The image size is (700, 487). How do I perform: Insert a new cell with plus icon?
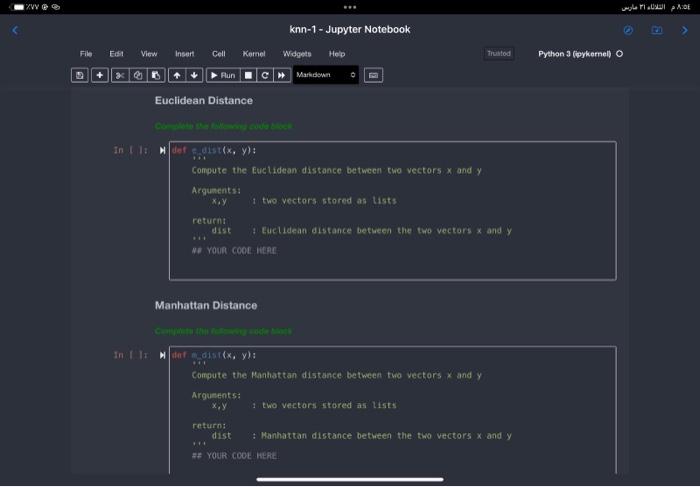click(100, 75)
